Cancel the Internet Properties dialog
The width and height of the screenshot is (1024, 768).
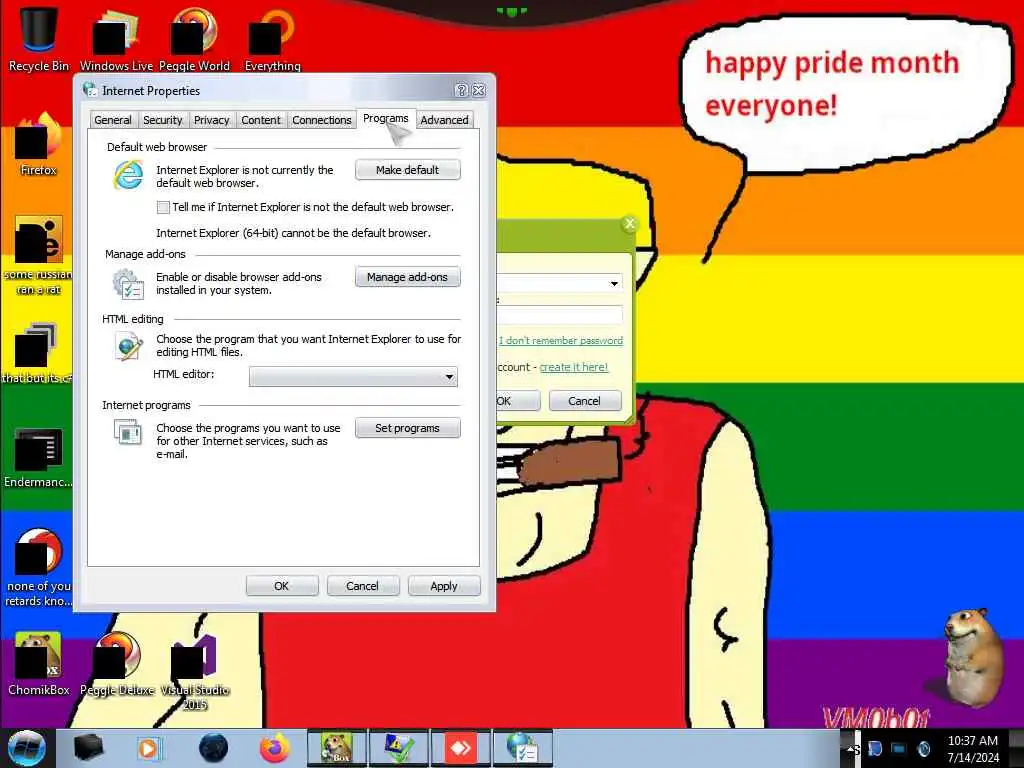pos(362,586)
